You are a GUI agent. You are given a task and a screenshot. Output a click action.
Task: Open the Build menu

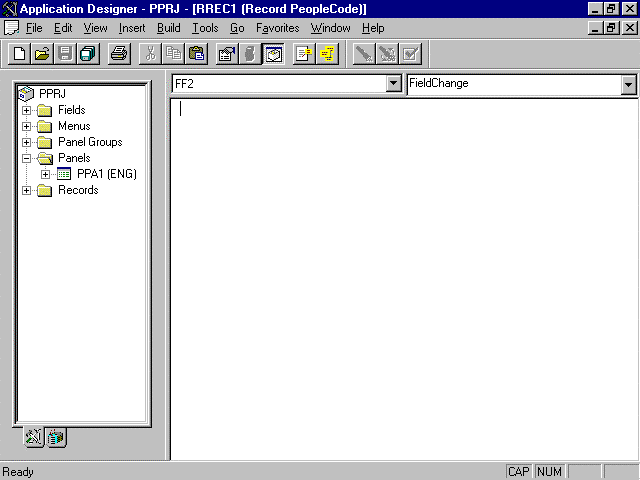click(x=169, y=28)
